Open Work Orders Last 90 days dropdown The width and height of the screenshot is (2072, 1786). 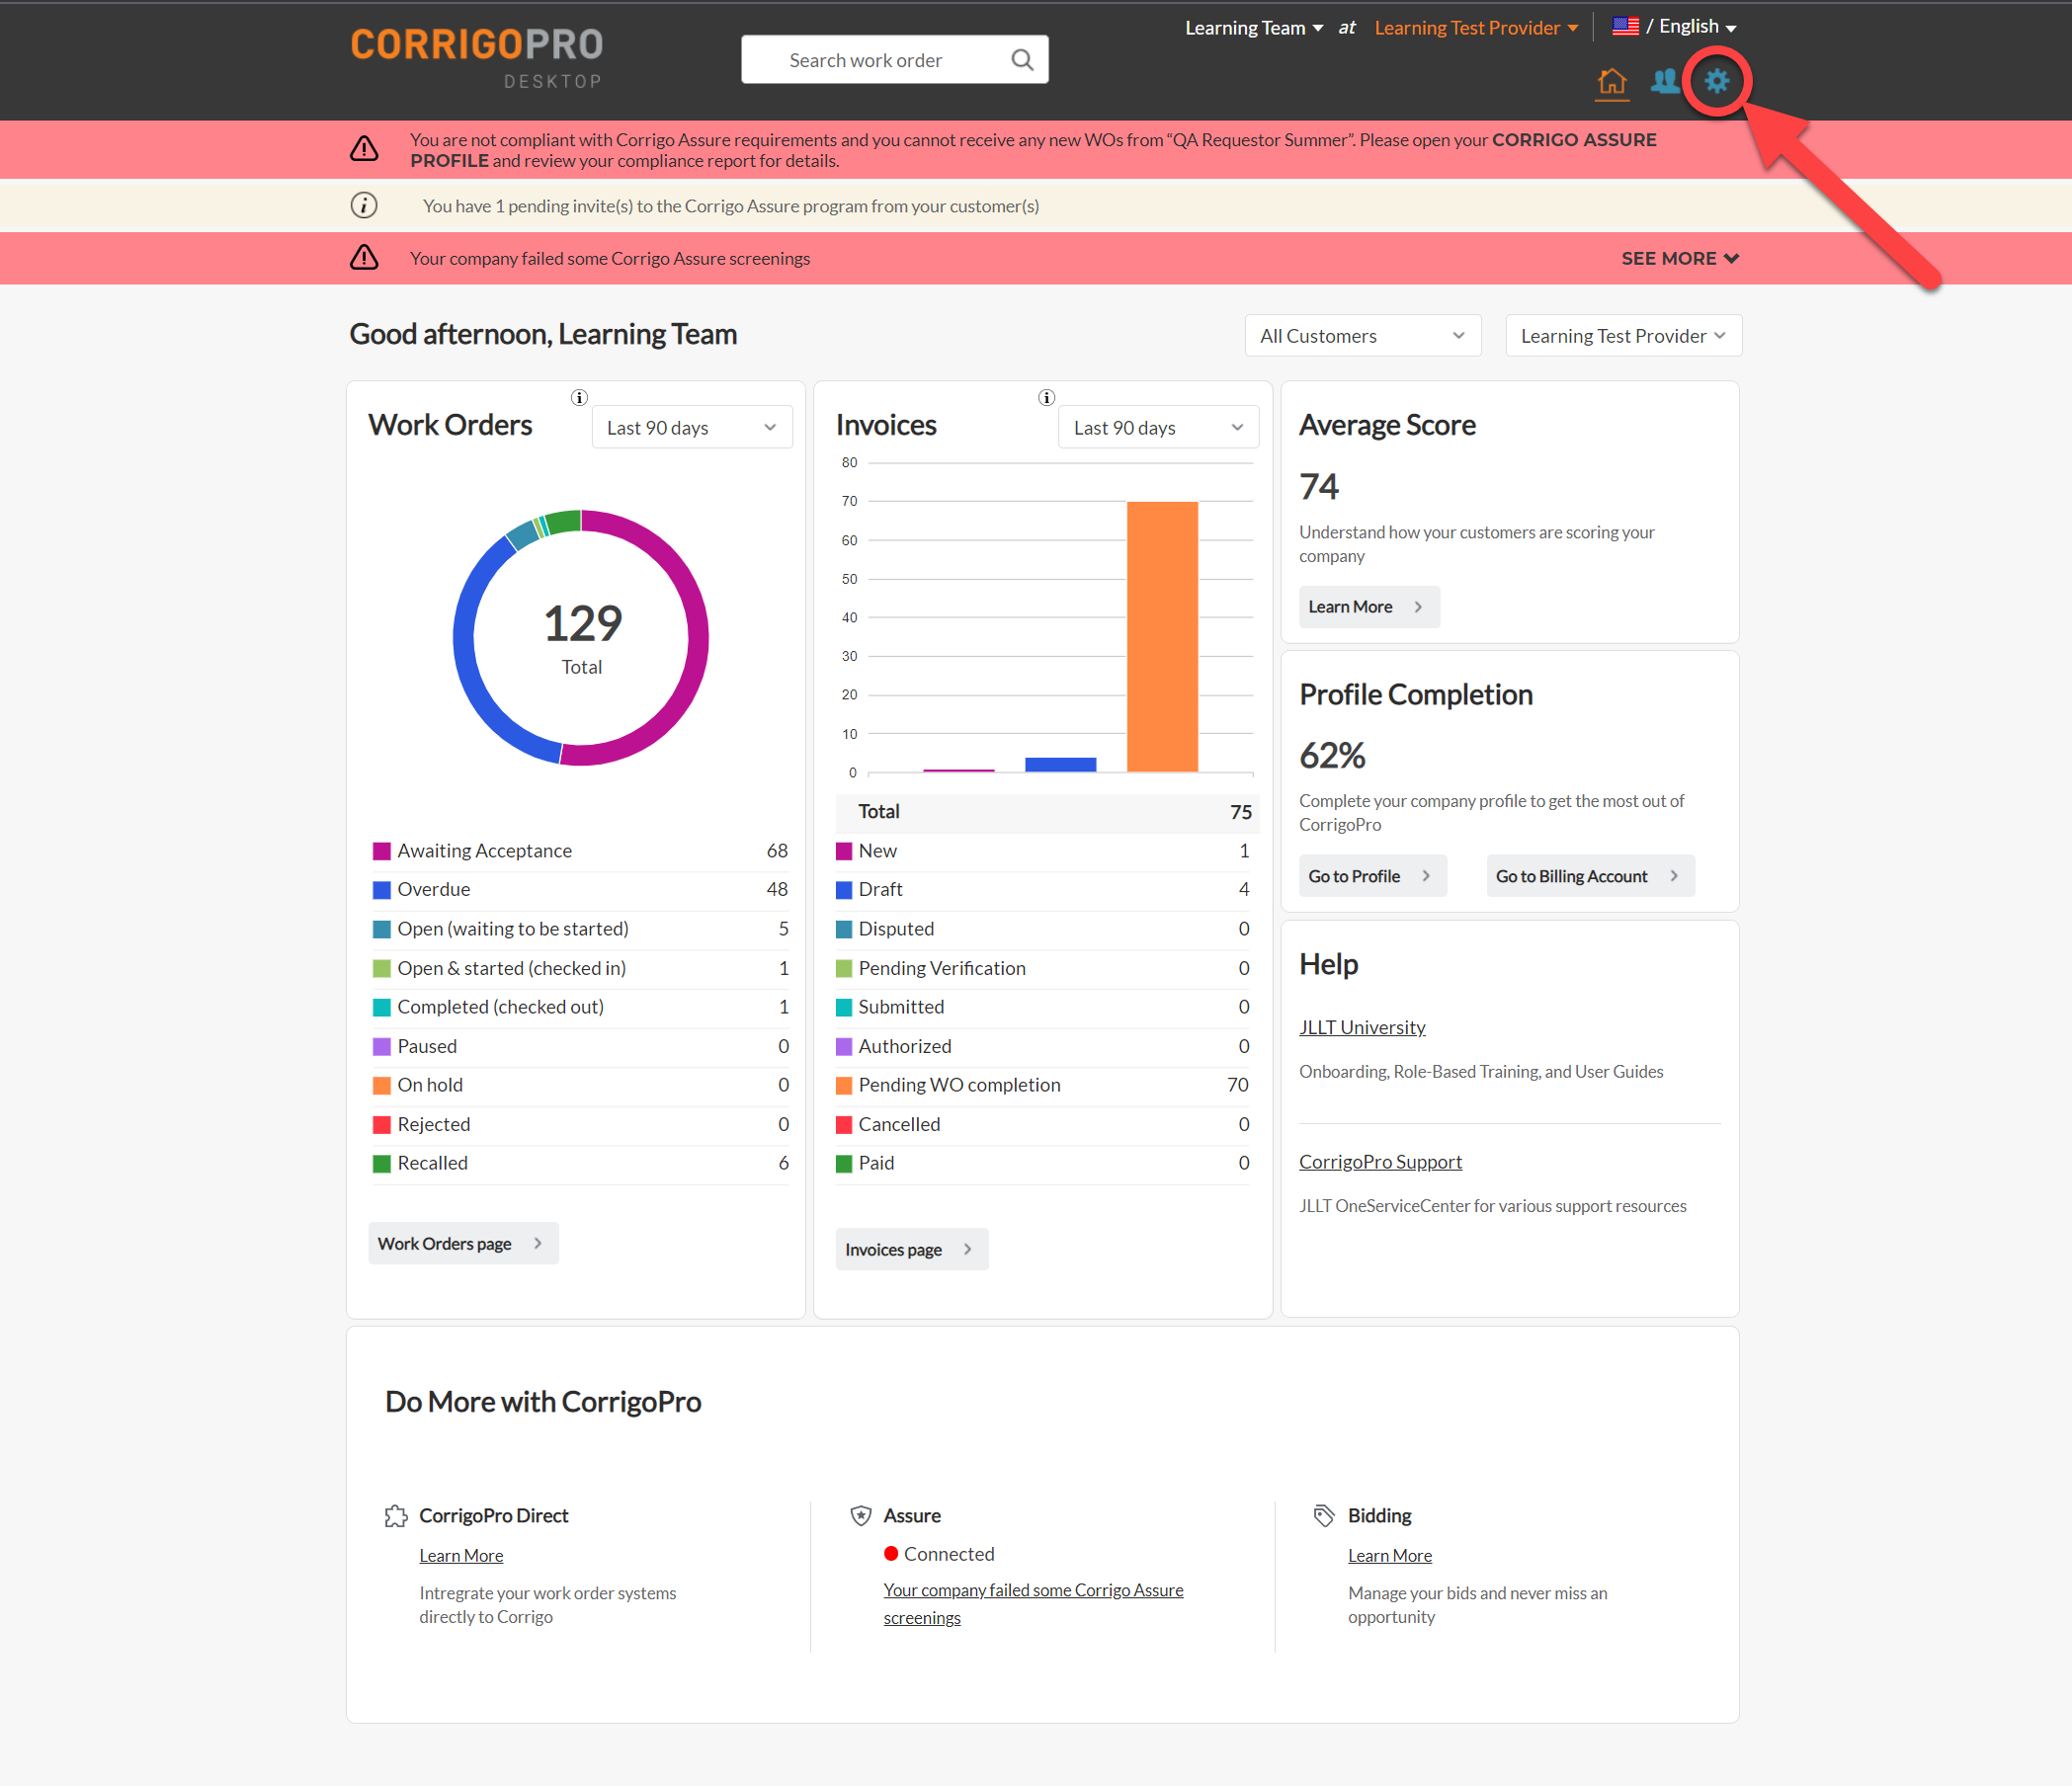tap(691, 428)
